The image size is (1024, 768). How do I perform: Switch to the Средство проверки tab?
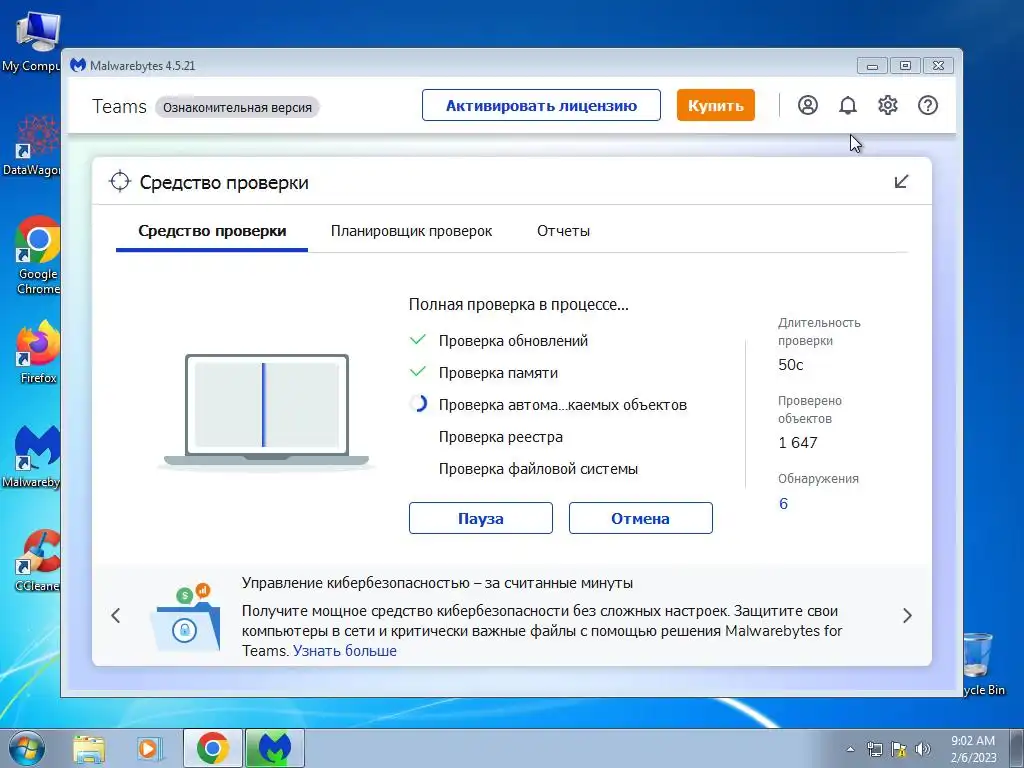(212, 231)
